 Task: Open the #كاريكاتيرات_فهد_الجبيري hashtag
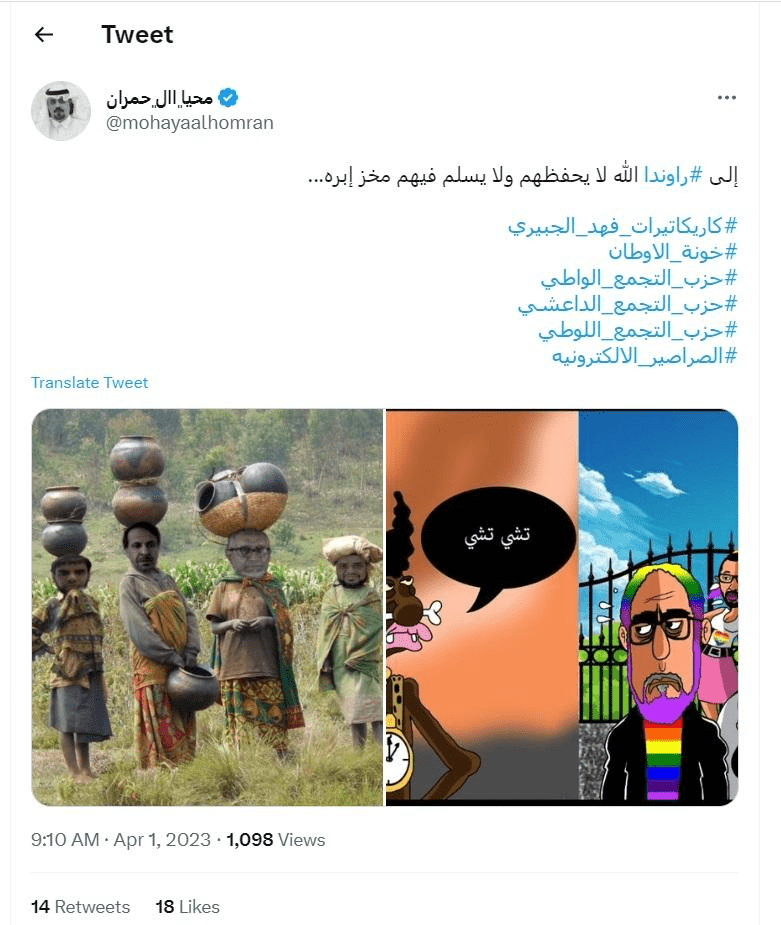point(623,226)
